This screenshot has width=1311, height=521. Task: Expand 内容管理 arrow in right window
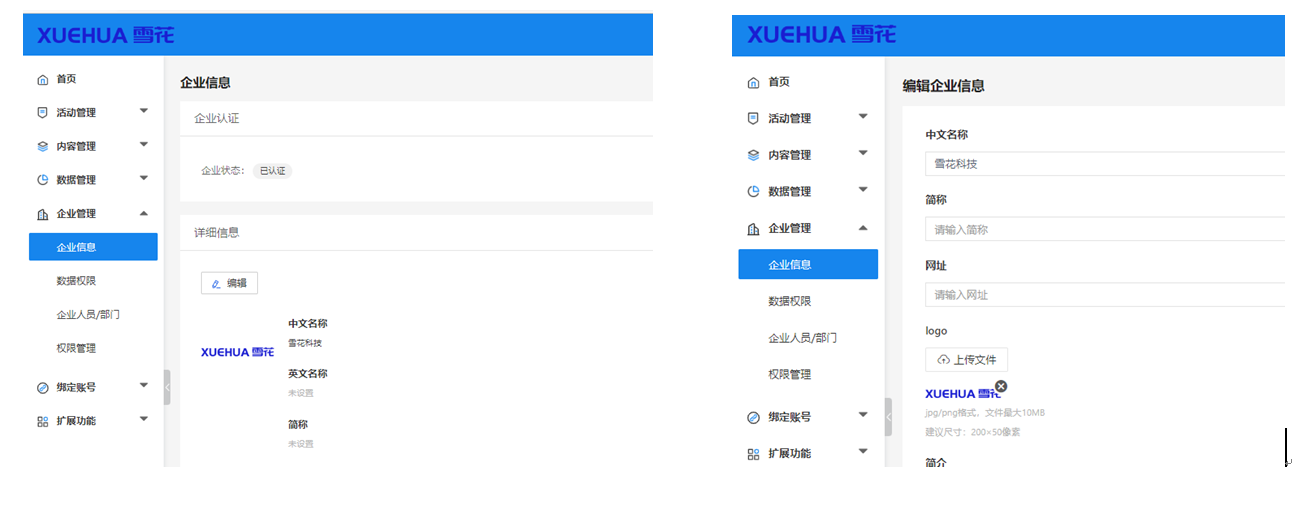[x=864, y=154]
